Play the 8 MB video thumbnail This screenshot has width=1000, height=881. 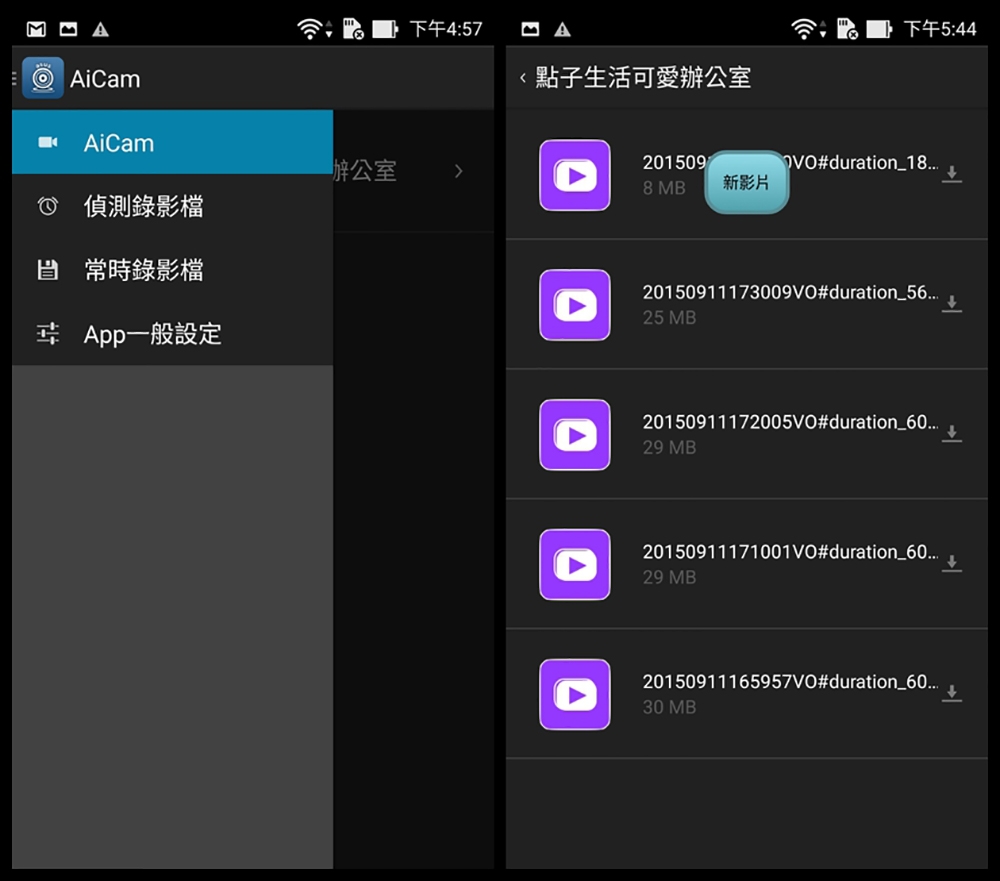pos(575,175)
